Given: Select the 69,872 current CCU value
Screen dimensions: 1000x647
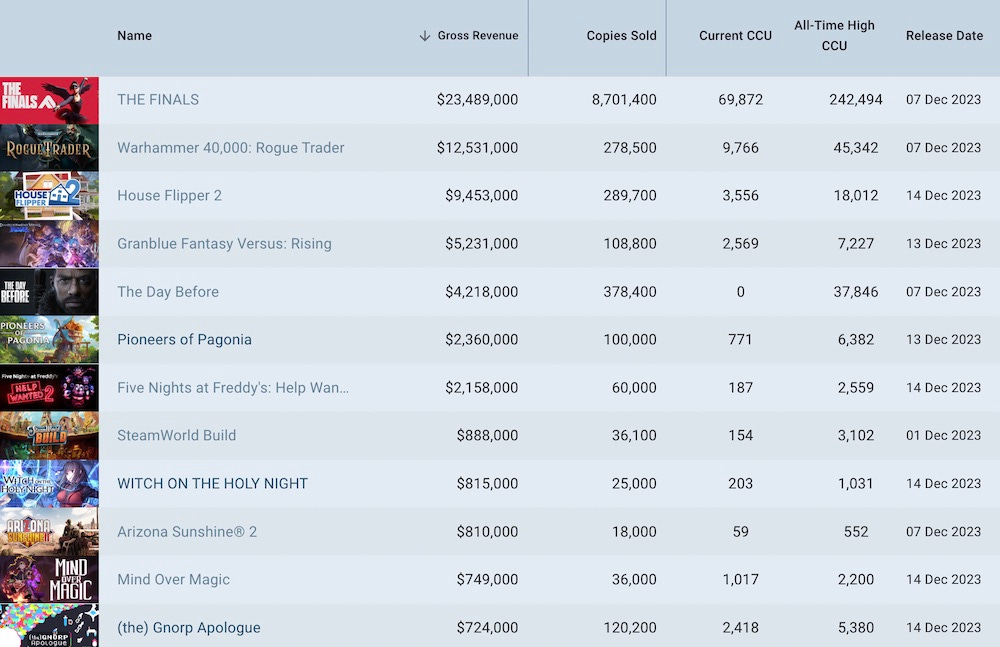Looking at the screenshot, I should point(740,100).
